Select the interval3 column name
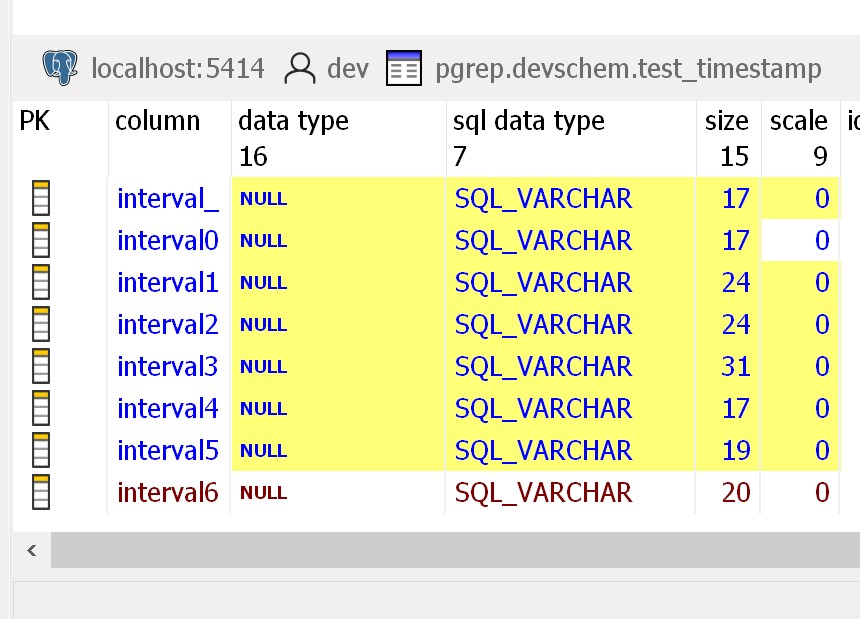This screenshot has height=619, width=860. coord(167,366)
